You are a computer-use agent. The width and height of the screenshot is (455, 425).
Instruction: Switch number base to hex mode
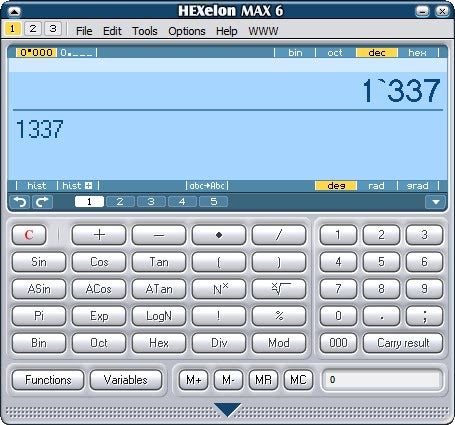[417, 53]
